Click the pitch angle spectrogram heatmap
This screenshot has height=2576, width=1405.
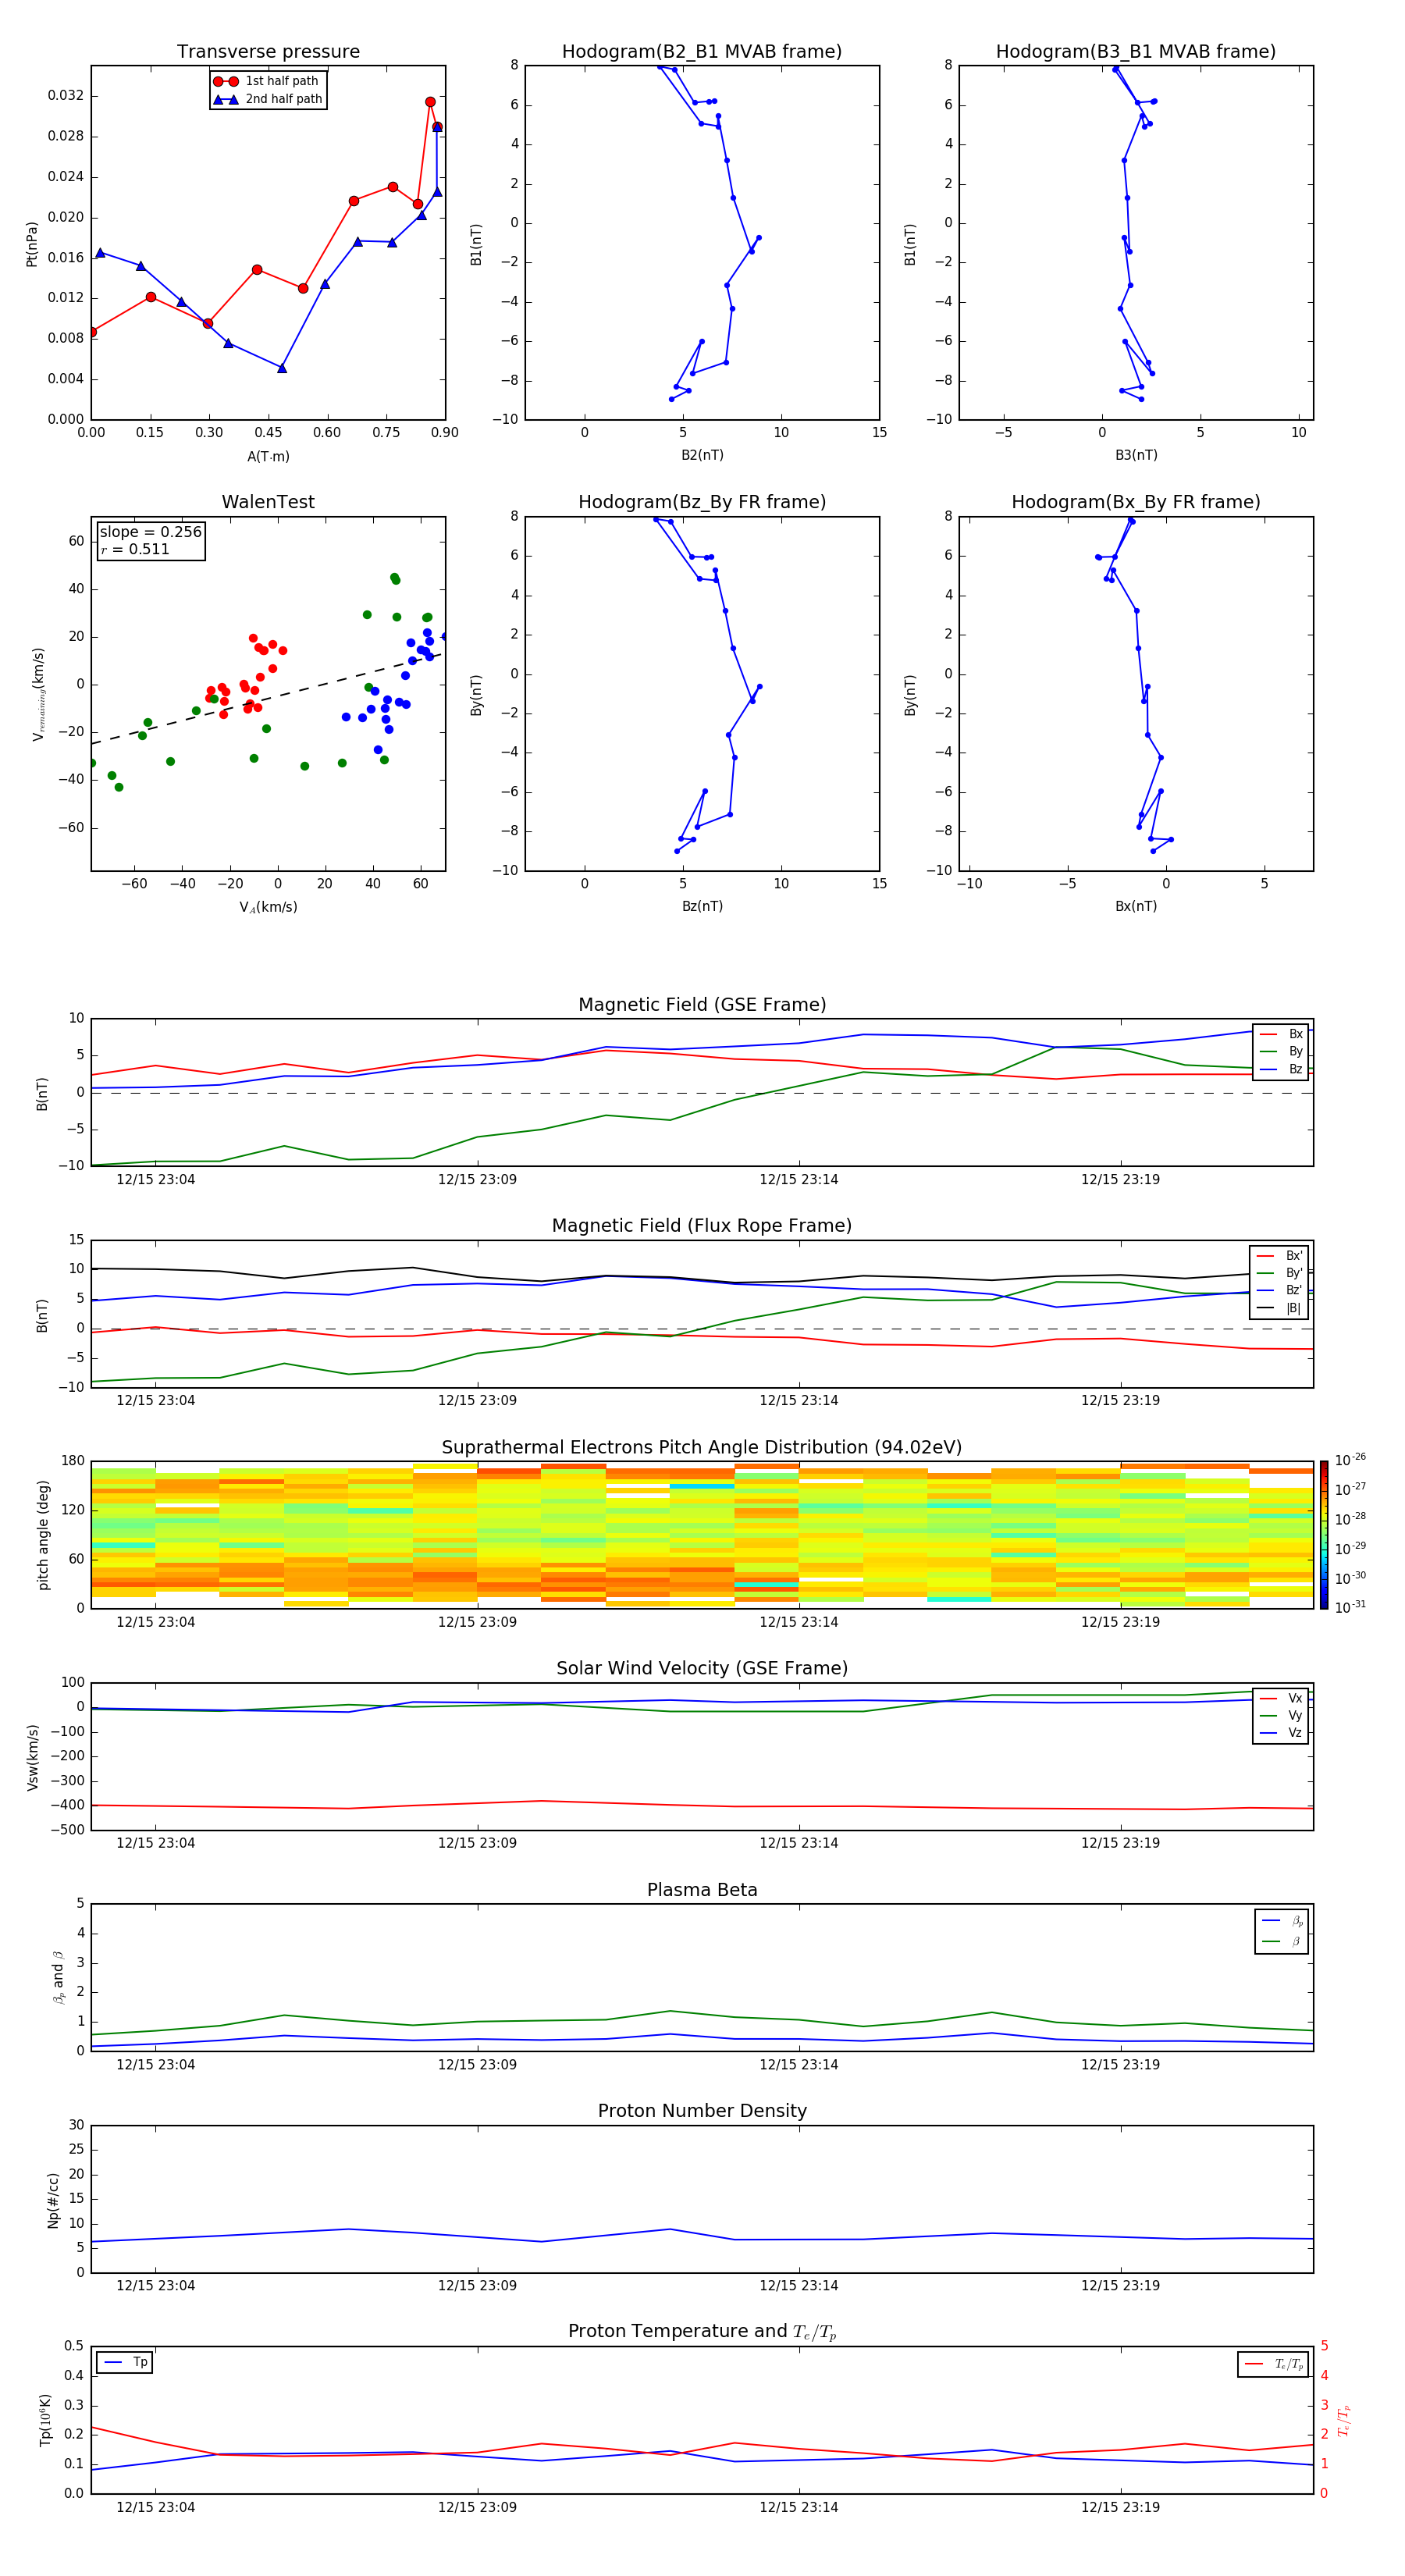(702, 1534)
